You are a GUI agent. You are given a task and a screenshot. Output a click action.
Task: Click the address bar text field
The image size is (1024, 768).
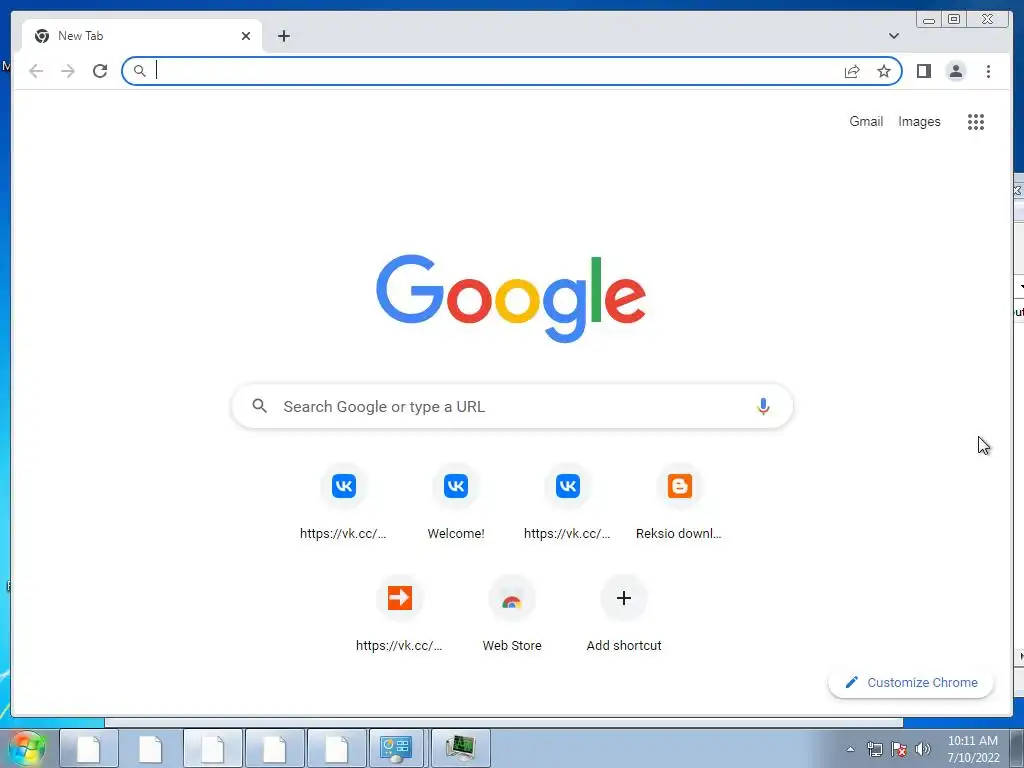[x=496, y=71]
